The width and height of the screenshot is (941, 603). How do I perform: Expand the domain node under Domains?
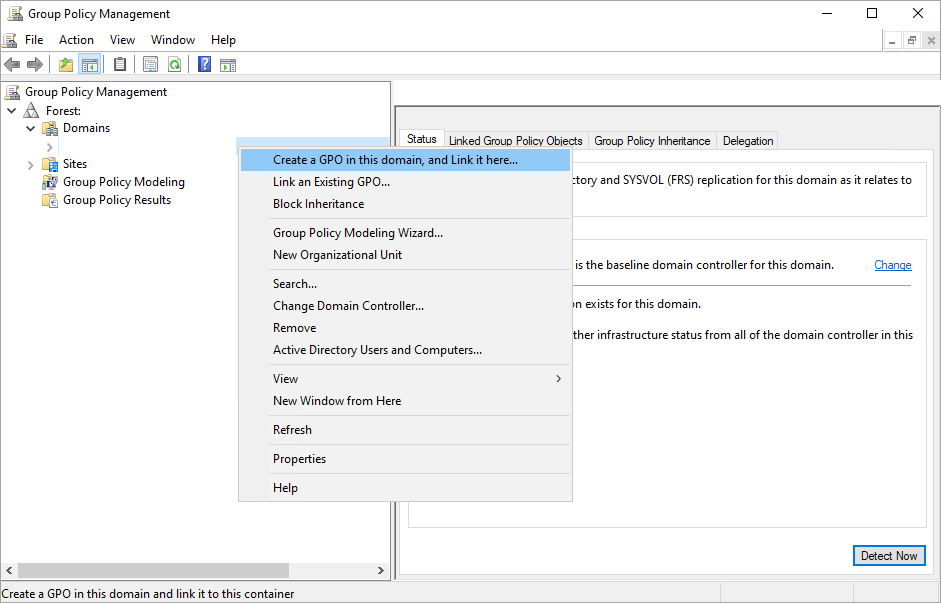[x=50, y=147]
